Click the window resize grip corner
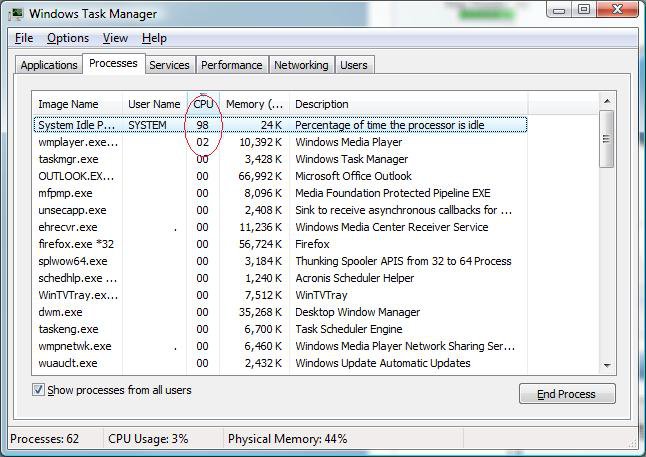Image resolution: width=646 pixels, height=457 pixels. (x=632, y=443)
